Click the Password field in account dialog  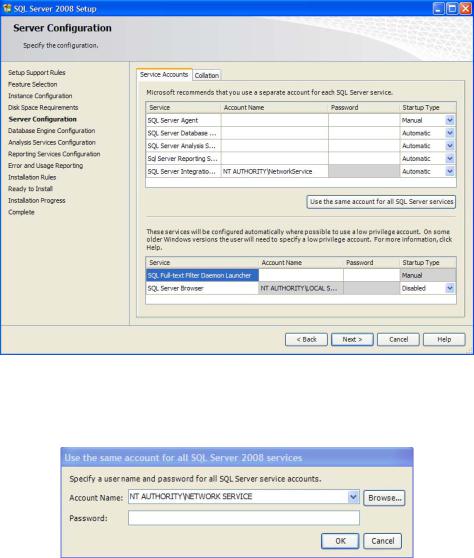(x=244, y=518)
